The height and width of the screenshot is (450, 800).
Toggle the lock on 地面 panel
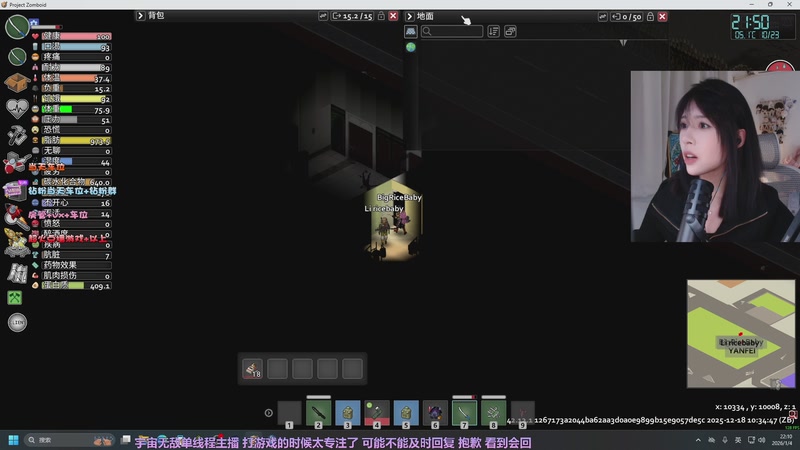pos(651,17)
